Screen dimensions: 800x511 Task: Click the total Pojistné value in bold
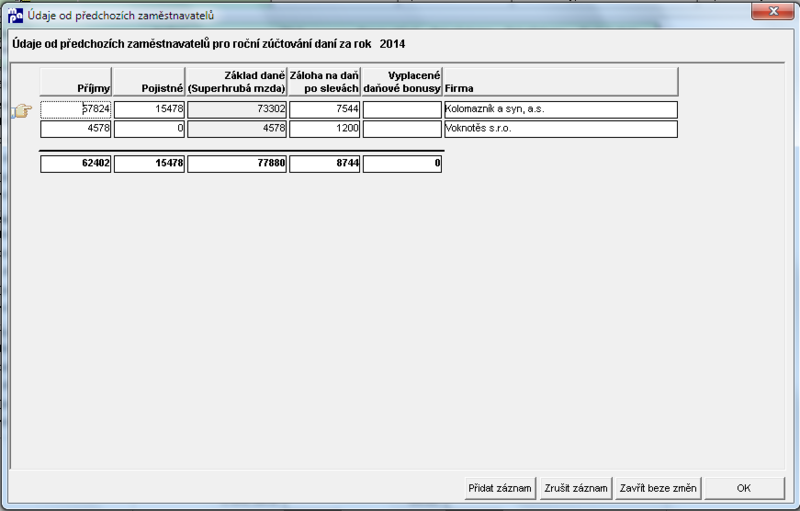coord(149,164)
